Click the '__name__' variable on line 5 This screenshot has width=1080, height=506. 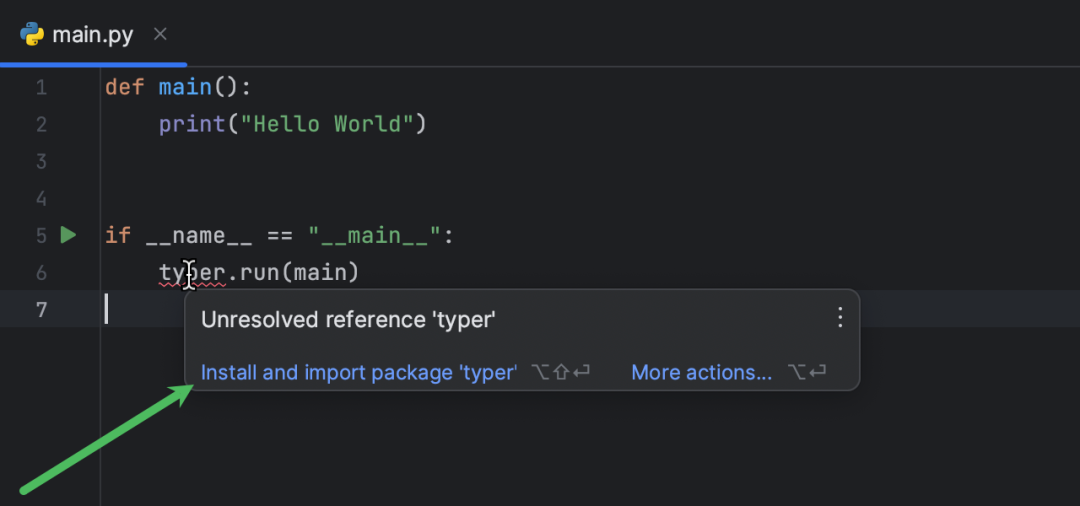click(x=199, y=235)
